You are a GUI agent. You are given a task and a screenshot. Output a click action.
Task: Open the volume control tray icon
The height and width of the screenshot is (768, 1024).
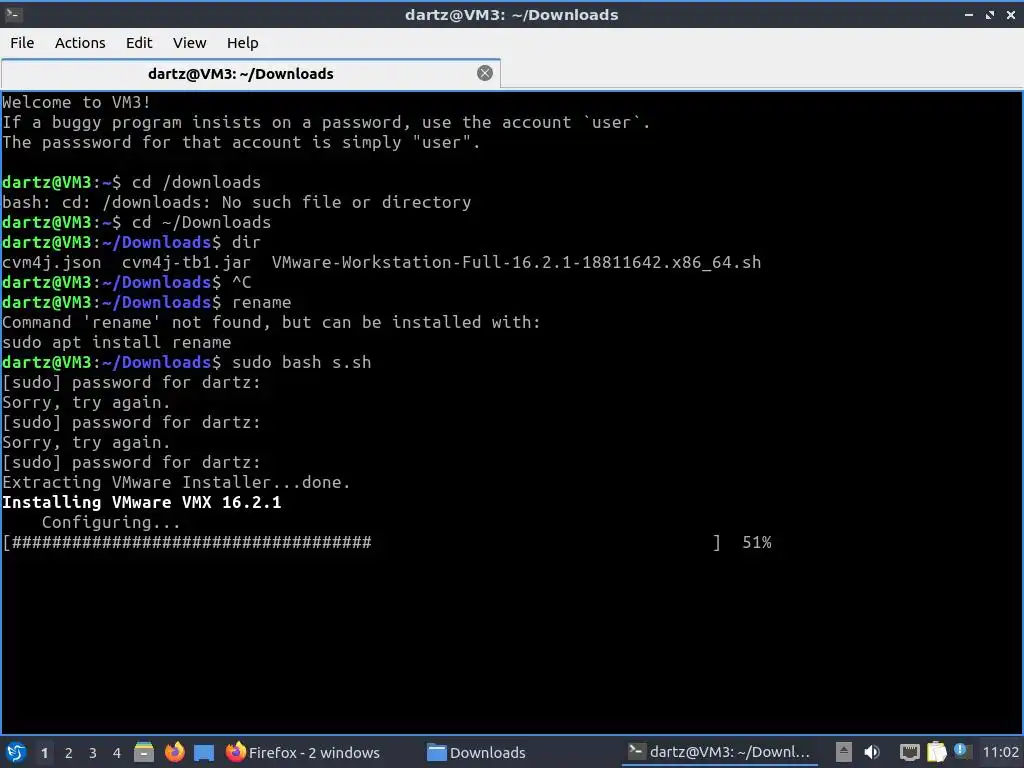[x=872, y=752]
